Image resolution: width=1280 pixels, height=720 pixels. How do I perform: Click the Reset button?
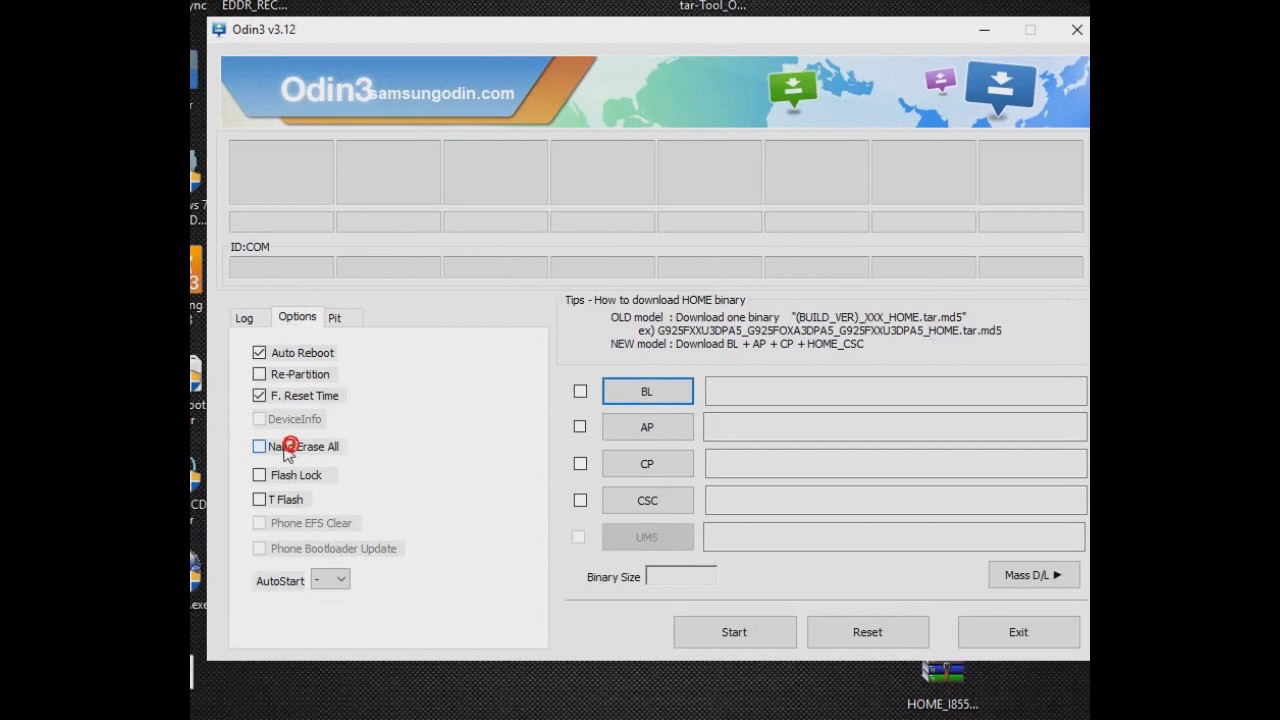coord(868,632)
